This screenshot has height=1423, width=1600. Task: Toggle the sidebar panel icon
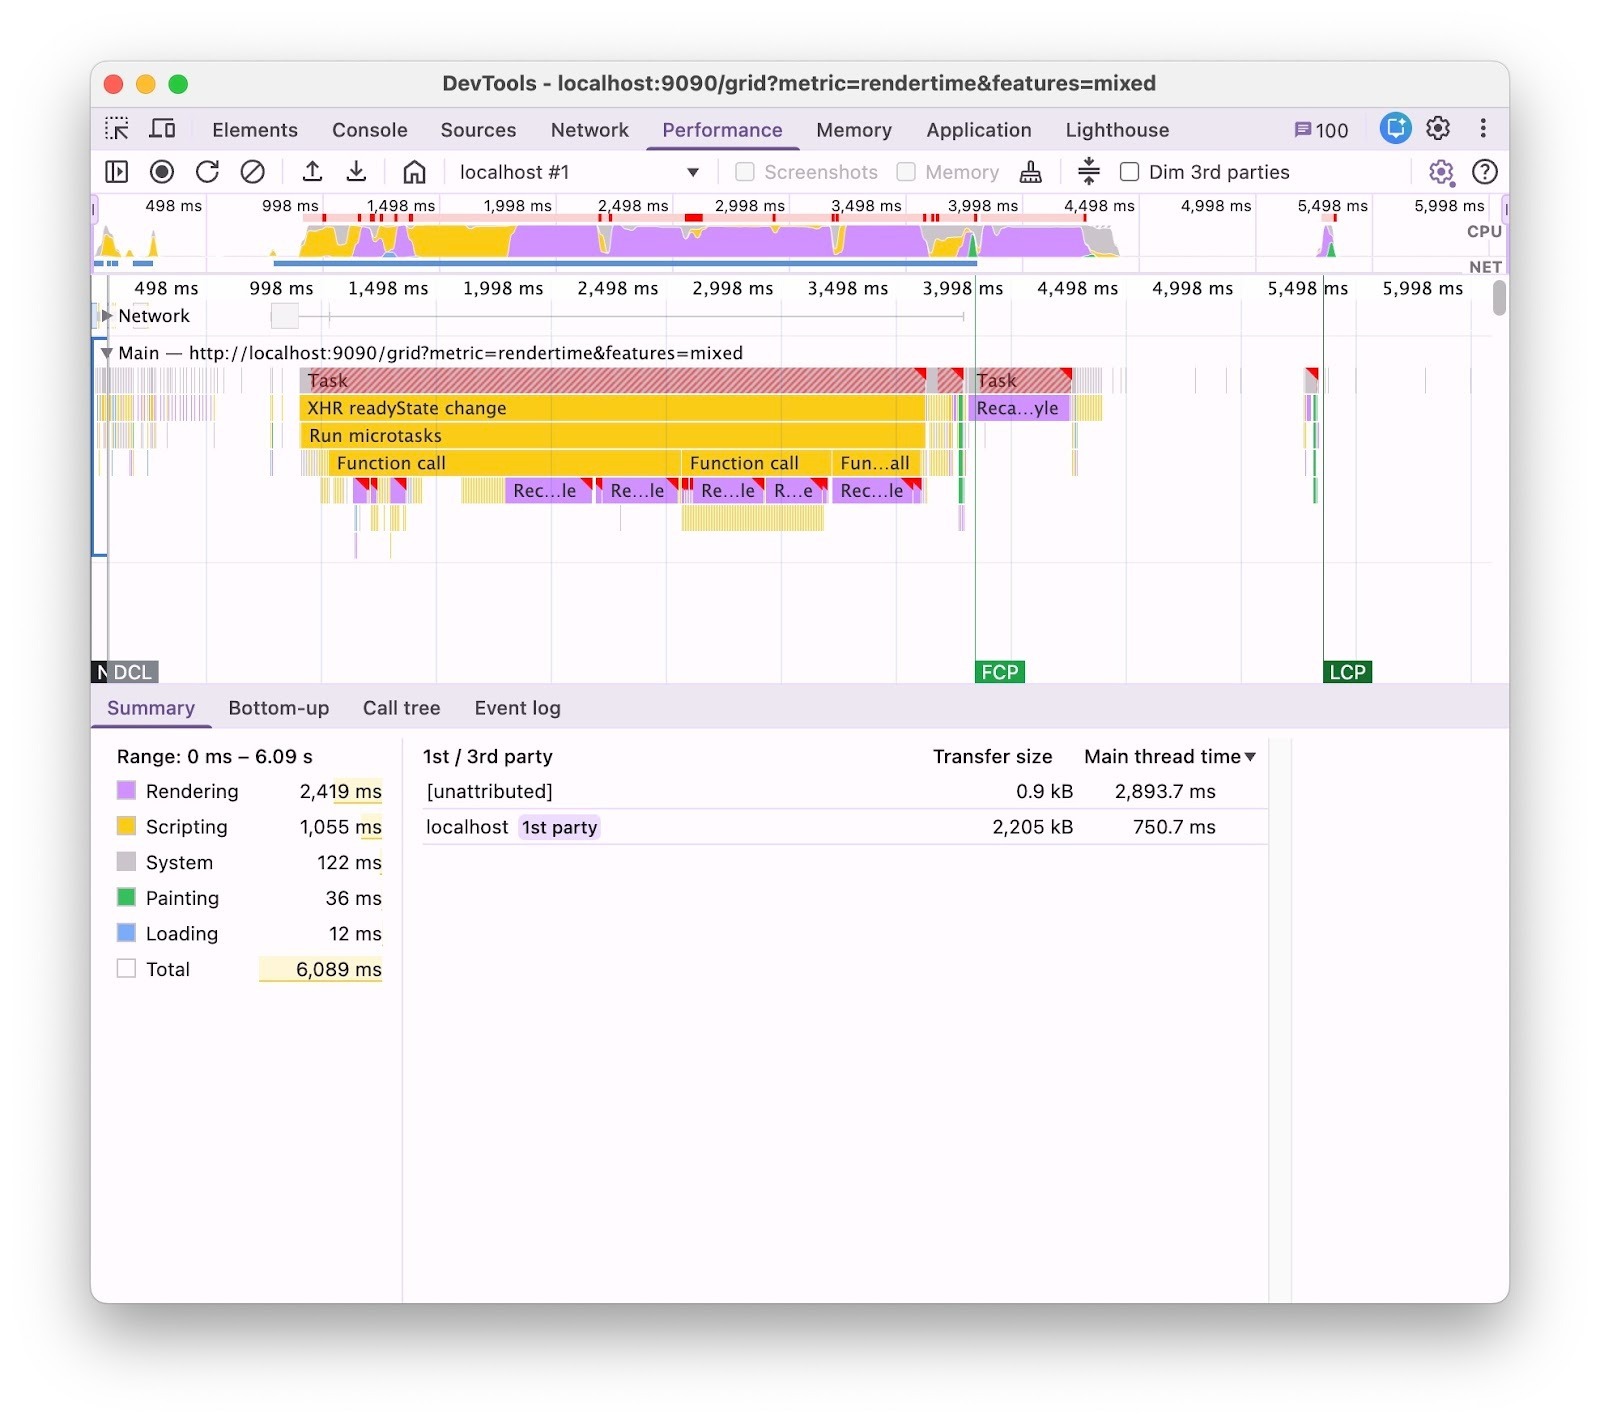tap(117, 172)
